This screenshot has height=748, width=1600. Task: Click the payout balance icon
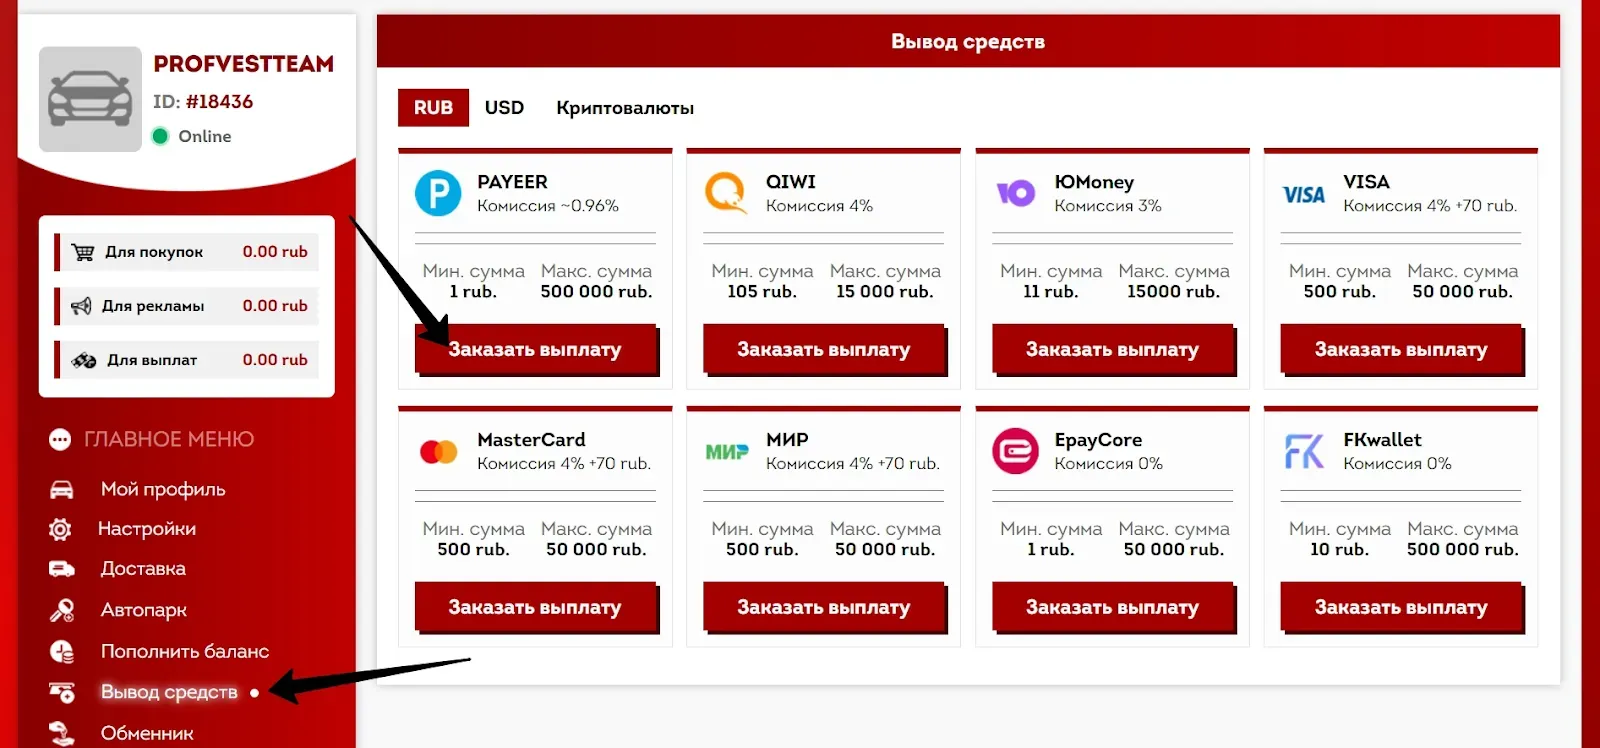(83, 360)
